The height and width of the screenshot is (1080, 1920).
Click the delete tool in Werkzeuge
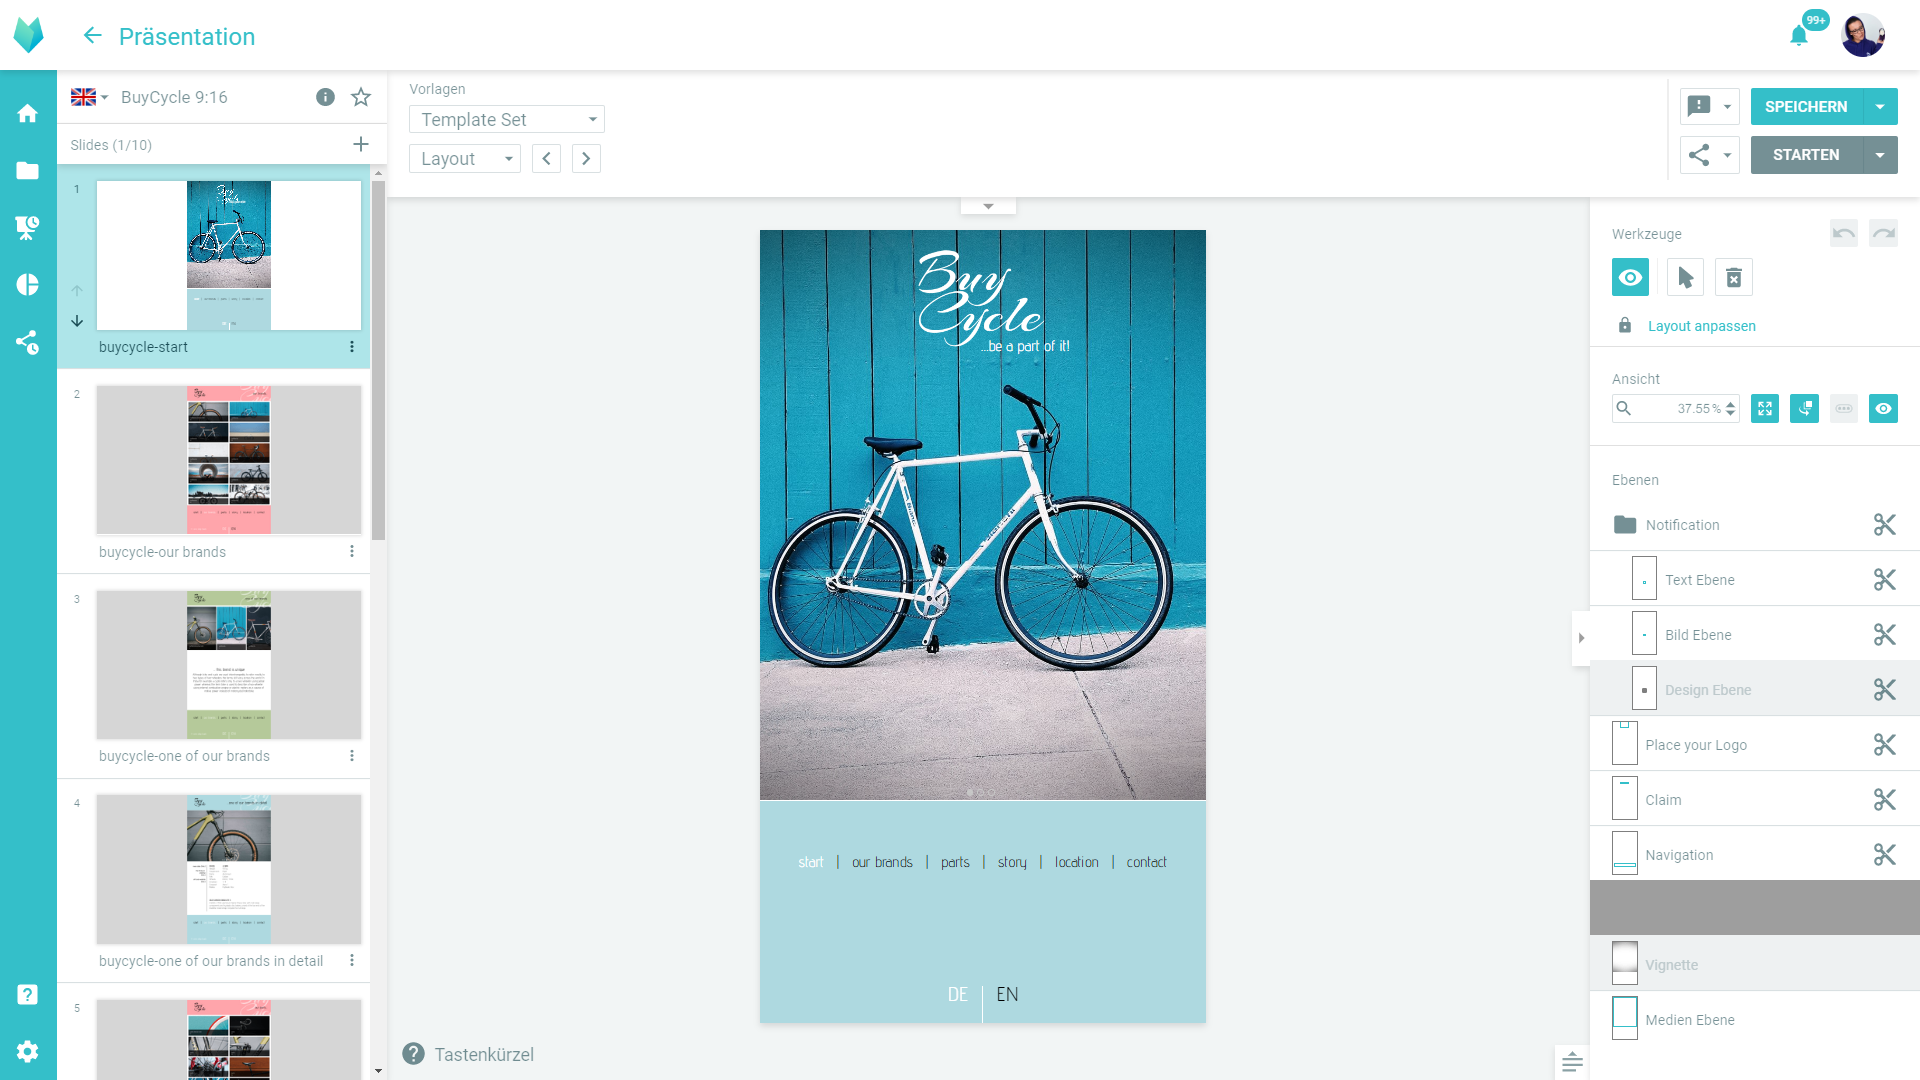pos(1734,277)
